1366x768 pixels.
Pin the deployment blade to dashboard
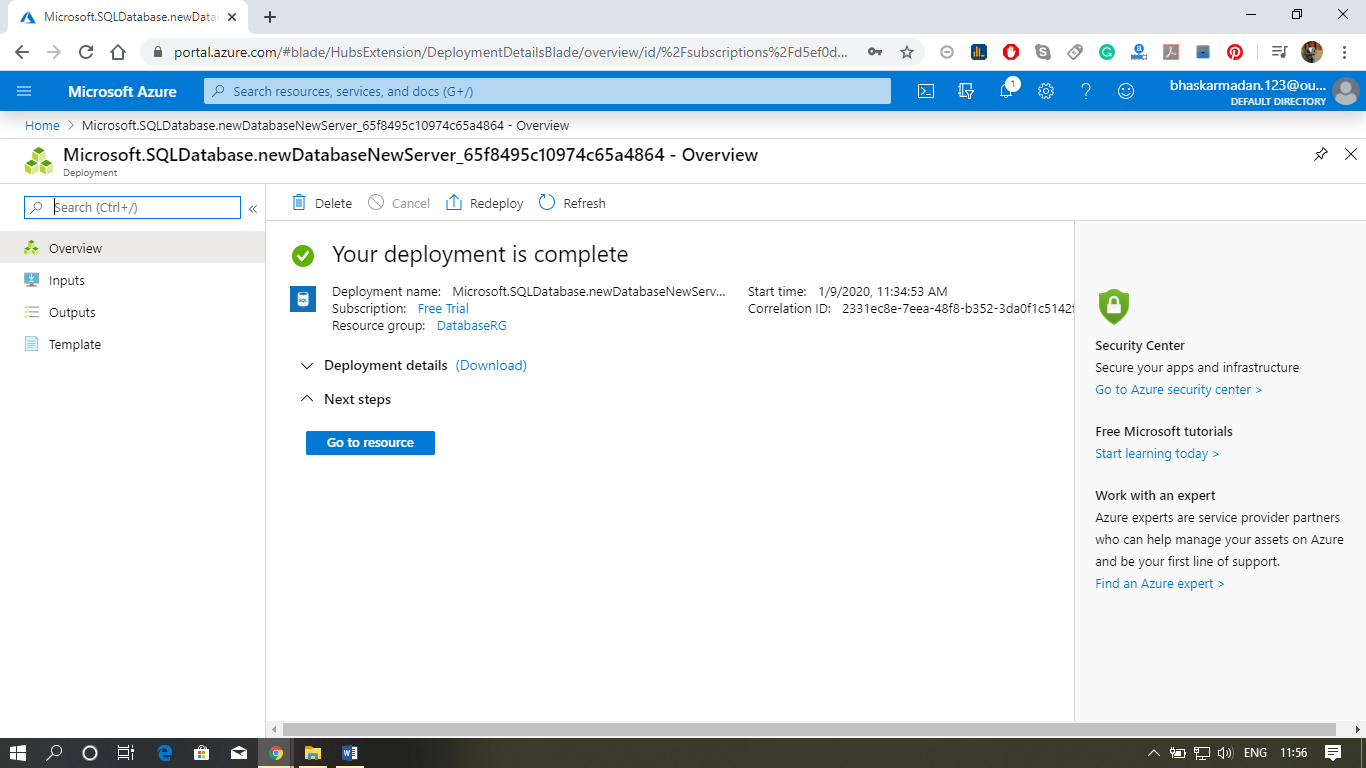click(x=1321, y=154)
